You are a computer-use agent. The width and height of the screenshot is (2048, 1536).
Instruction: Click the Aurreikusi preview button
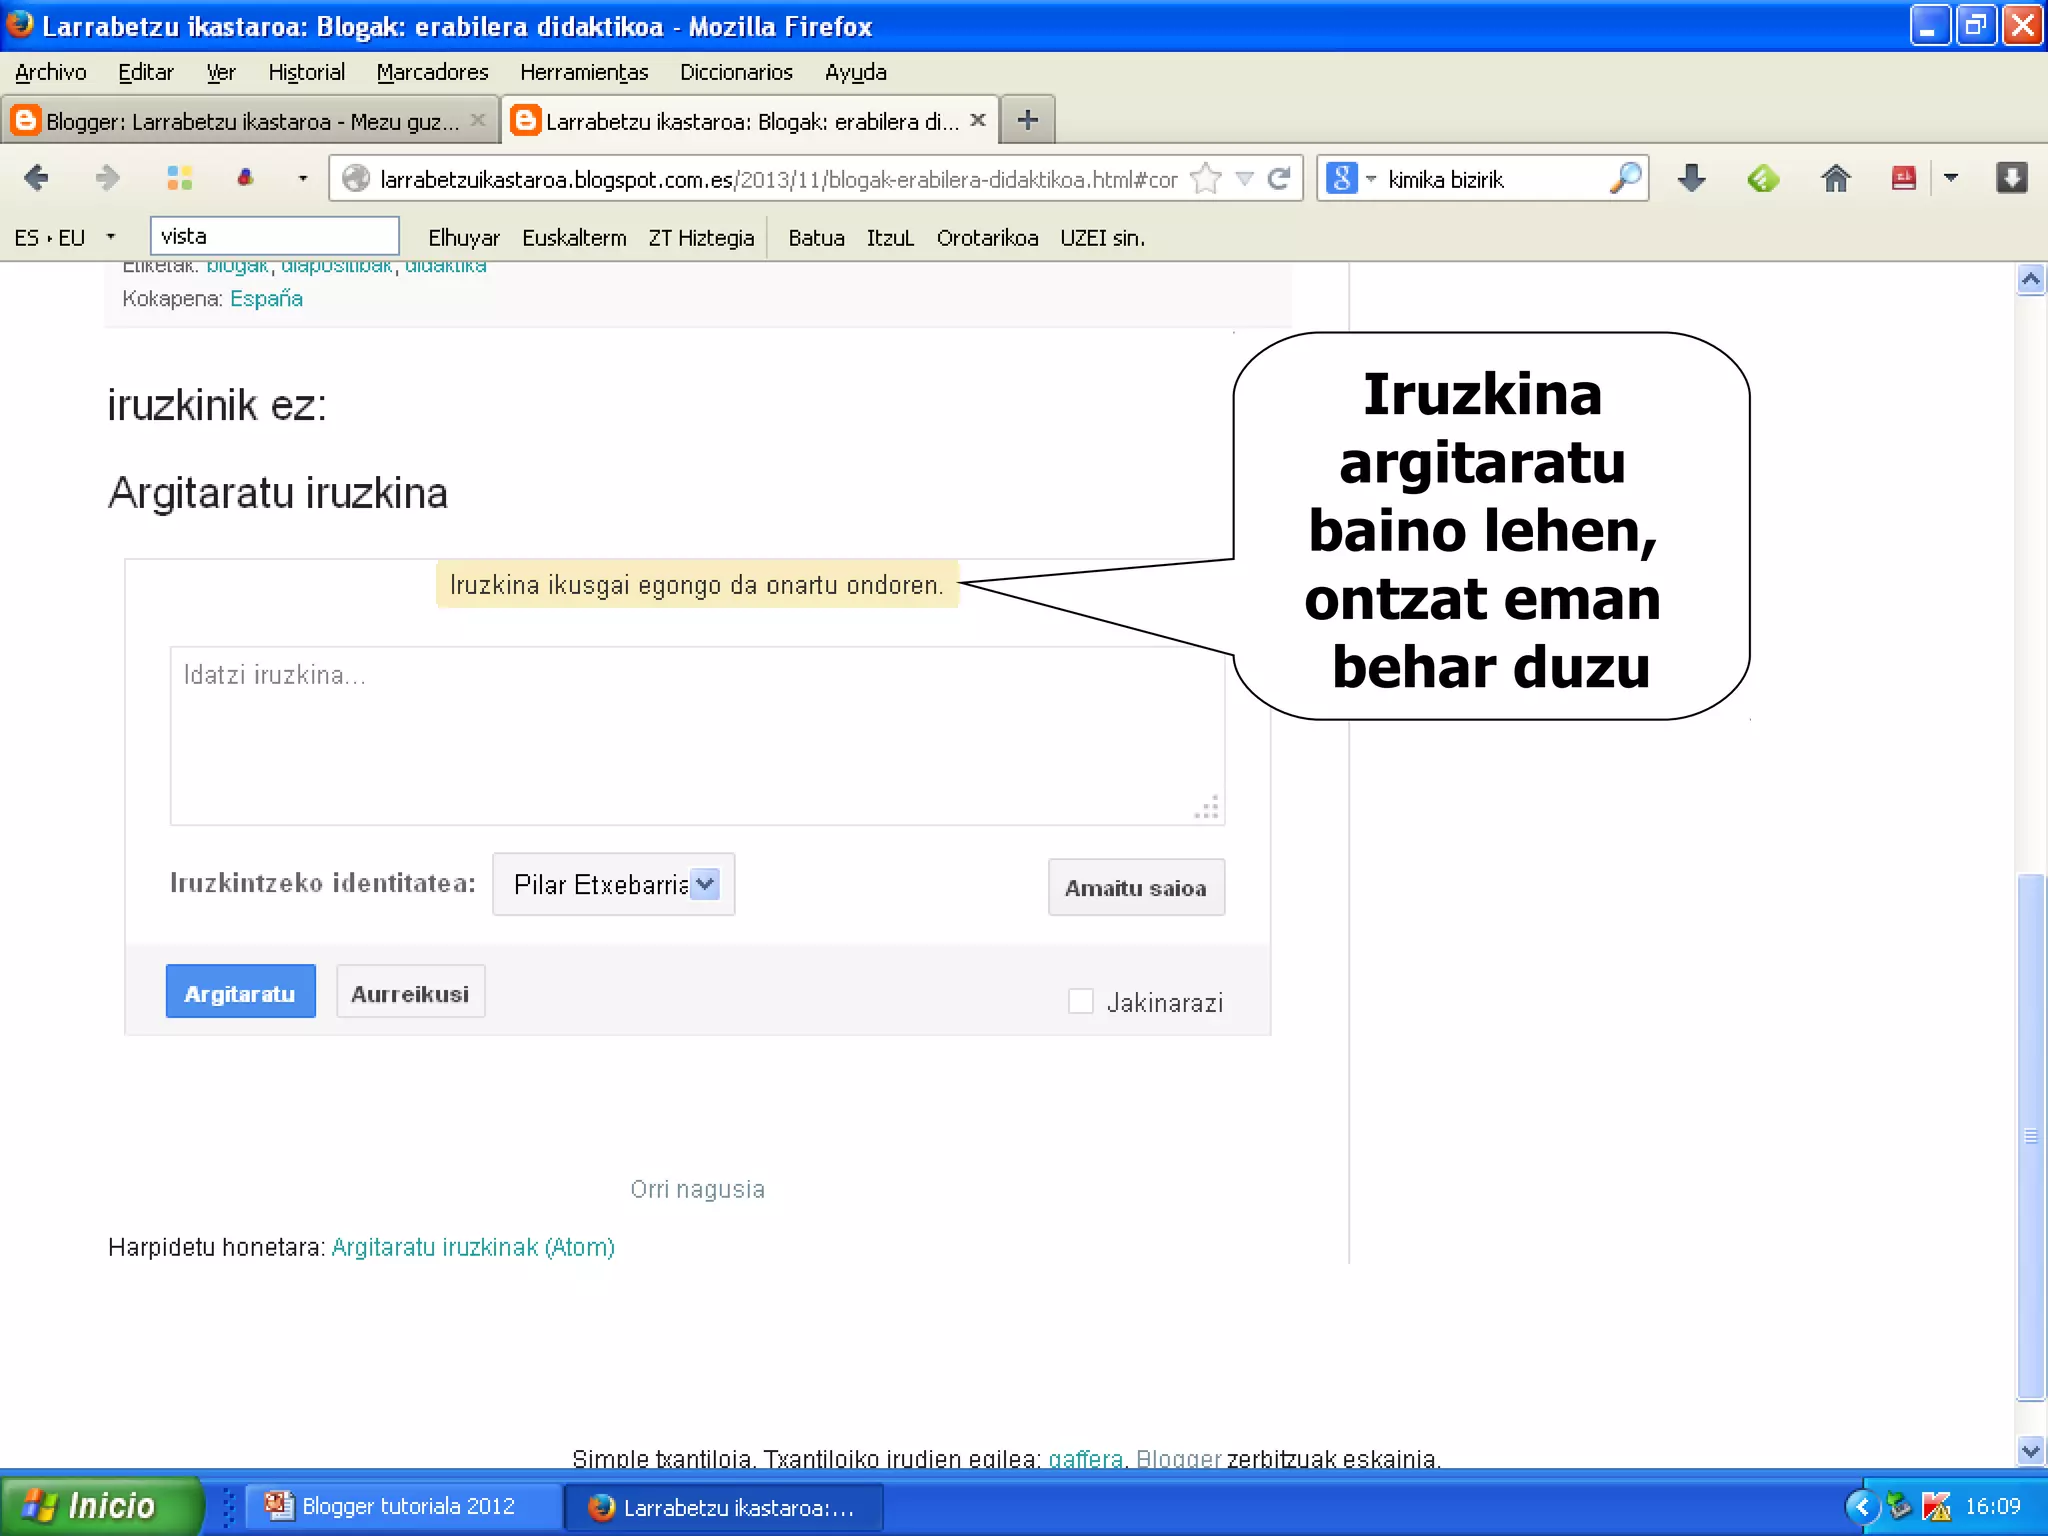click(410, 993)
